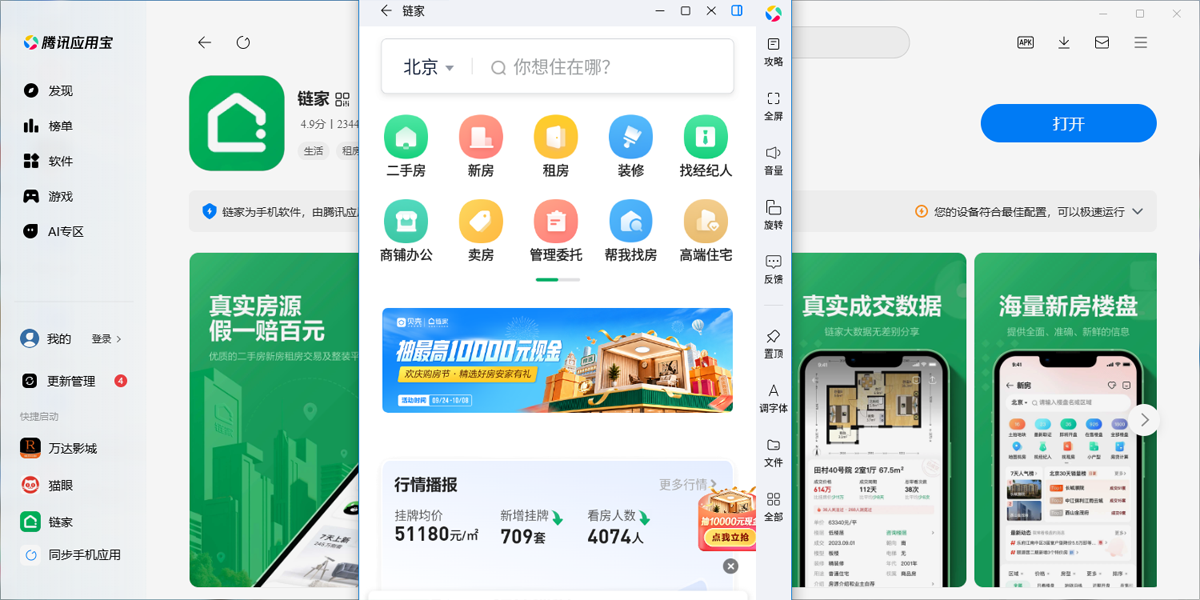Click the 新增挂牌 709套 value

pos(524,536)
